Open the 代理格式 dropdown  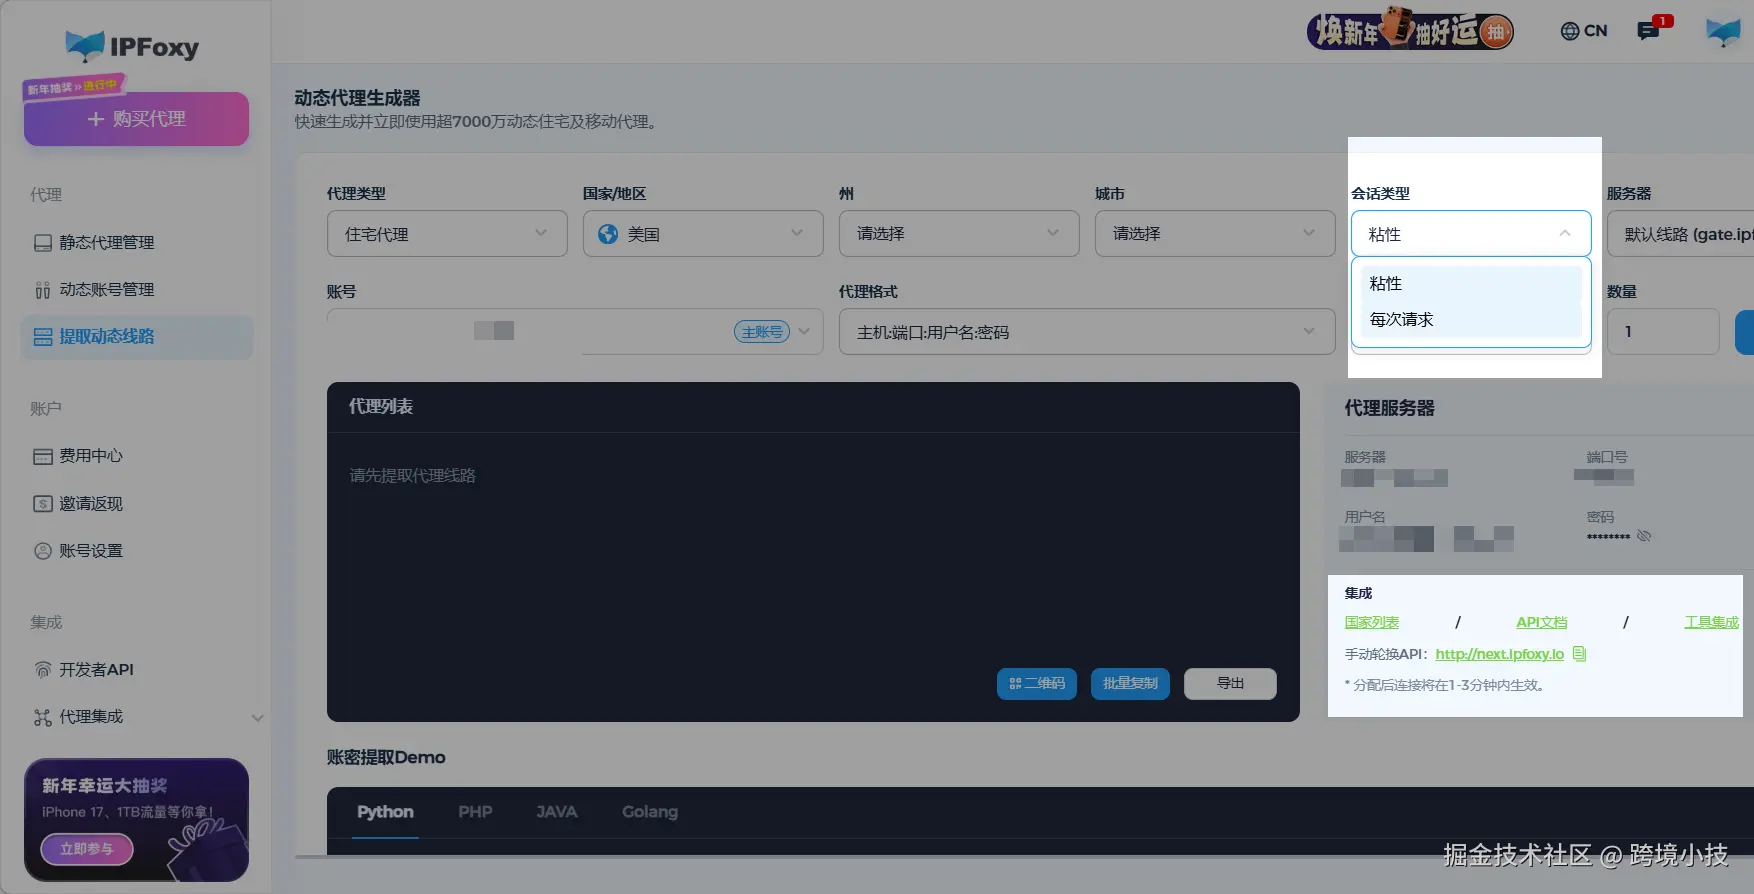pos(1087,331)
